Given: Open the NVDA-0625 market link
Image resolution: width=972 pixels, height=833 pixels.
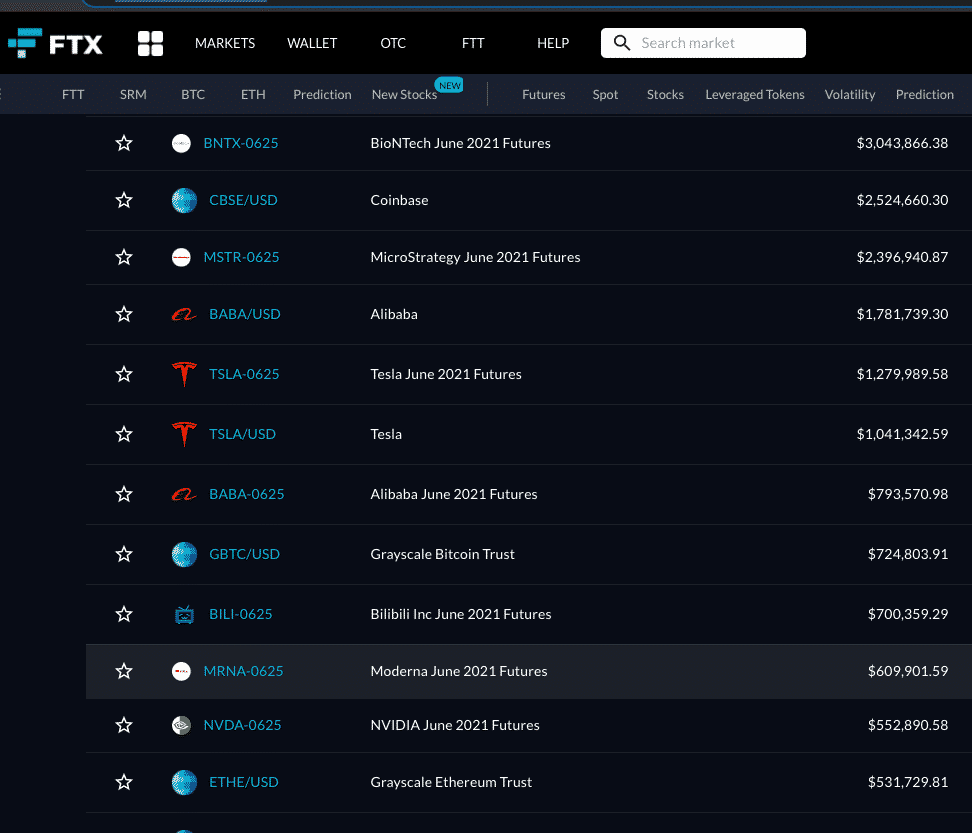Looking at the screenshot, I should pyautogui.click(x=242, y=725).
